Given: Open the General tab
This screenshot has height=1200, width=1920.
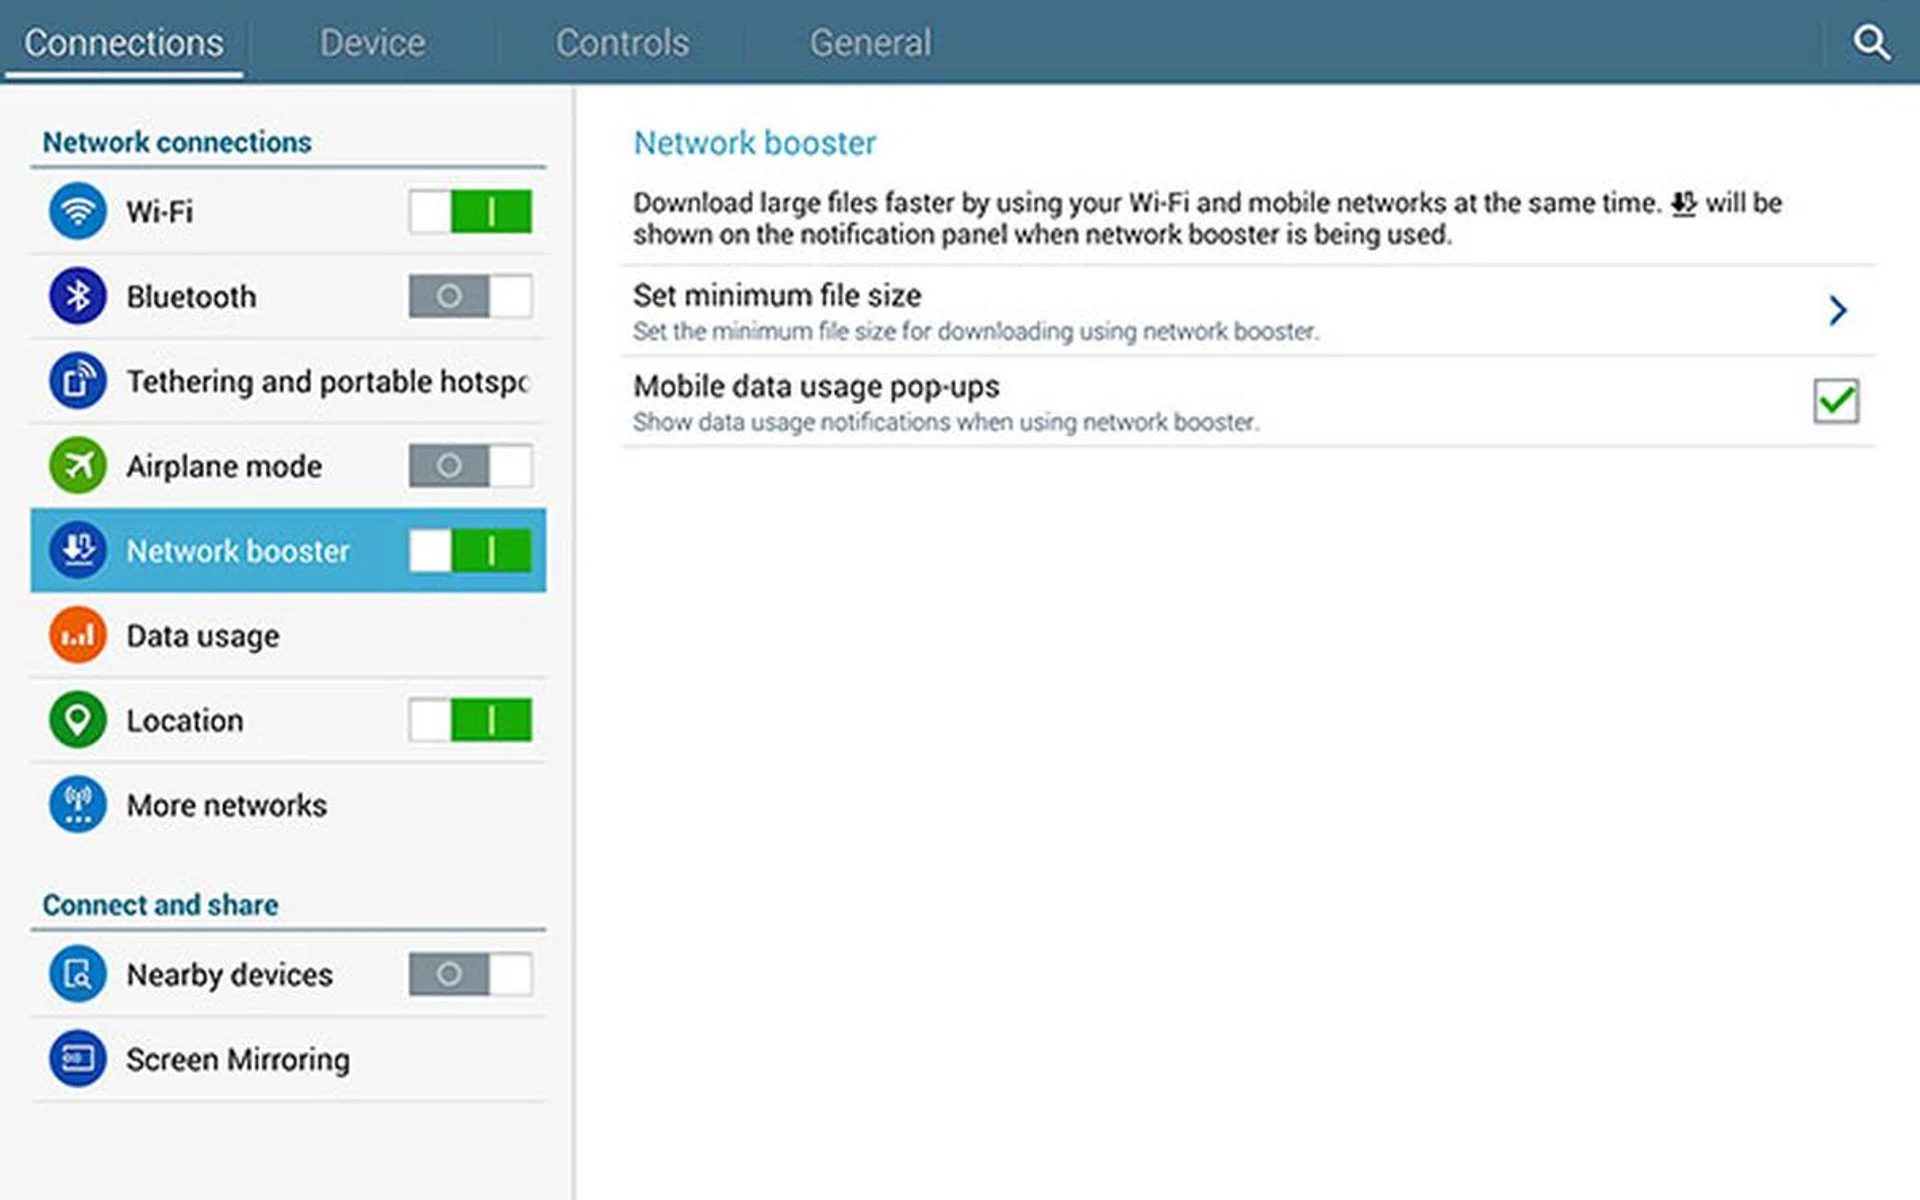Looking at the screenshot, I should tap(870, 43).
